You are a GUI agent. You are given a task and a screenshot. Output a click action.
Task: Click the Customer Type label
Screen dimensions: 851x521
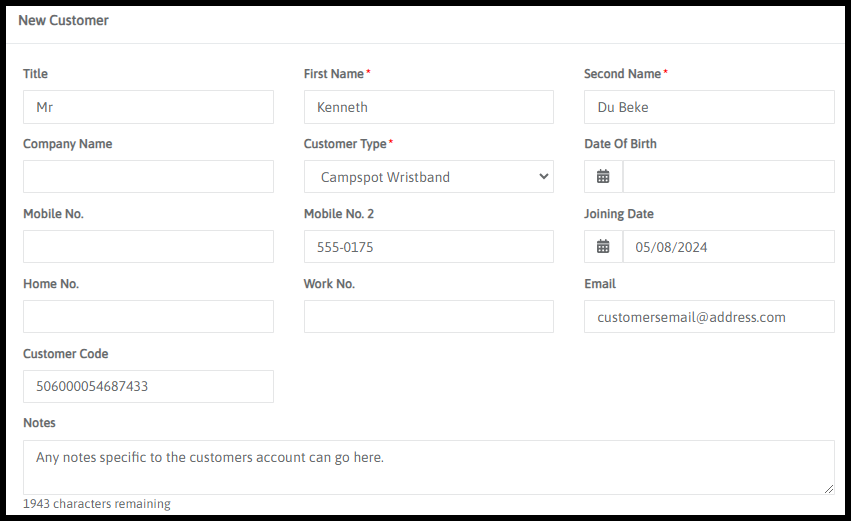(345, 144)
